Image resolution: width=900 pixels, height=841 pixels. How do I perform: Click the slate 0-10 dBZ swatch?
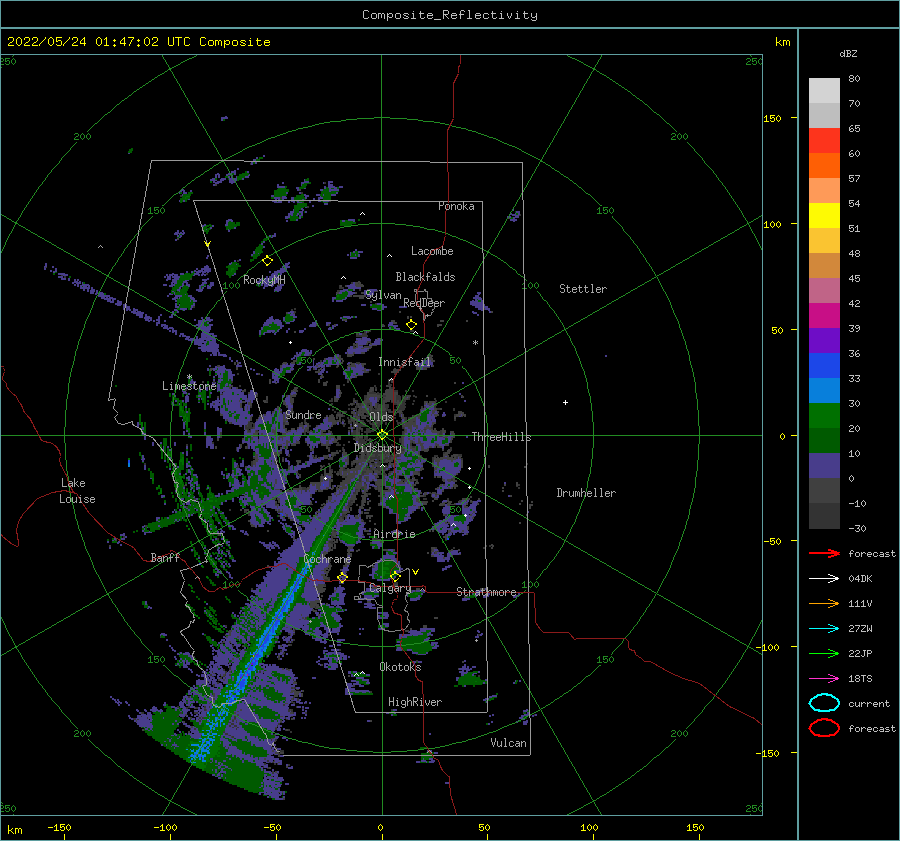click(x=824, y=466)
